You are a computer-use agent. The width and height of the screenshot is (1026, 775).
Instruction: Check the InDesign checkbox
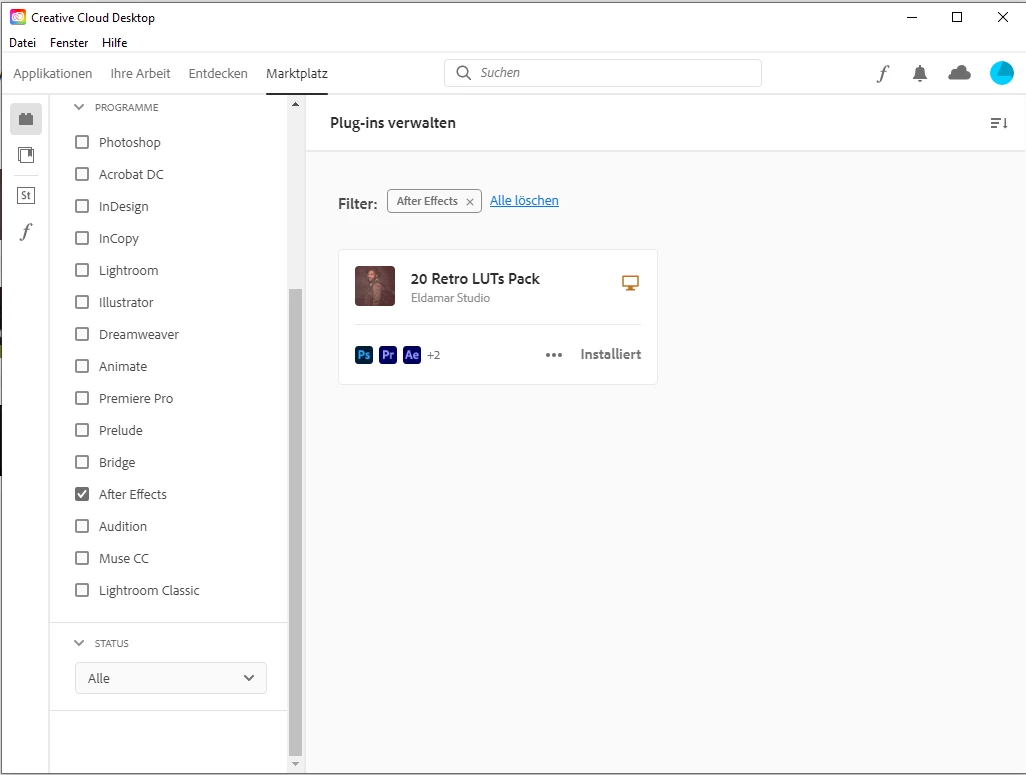[x=82, y=206]
